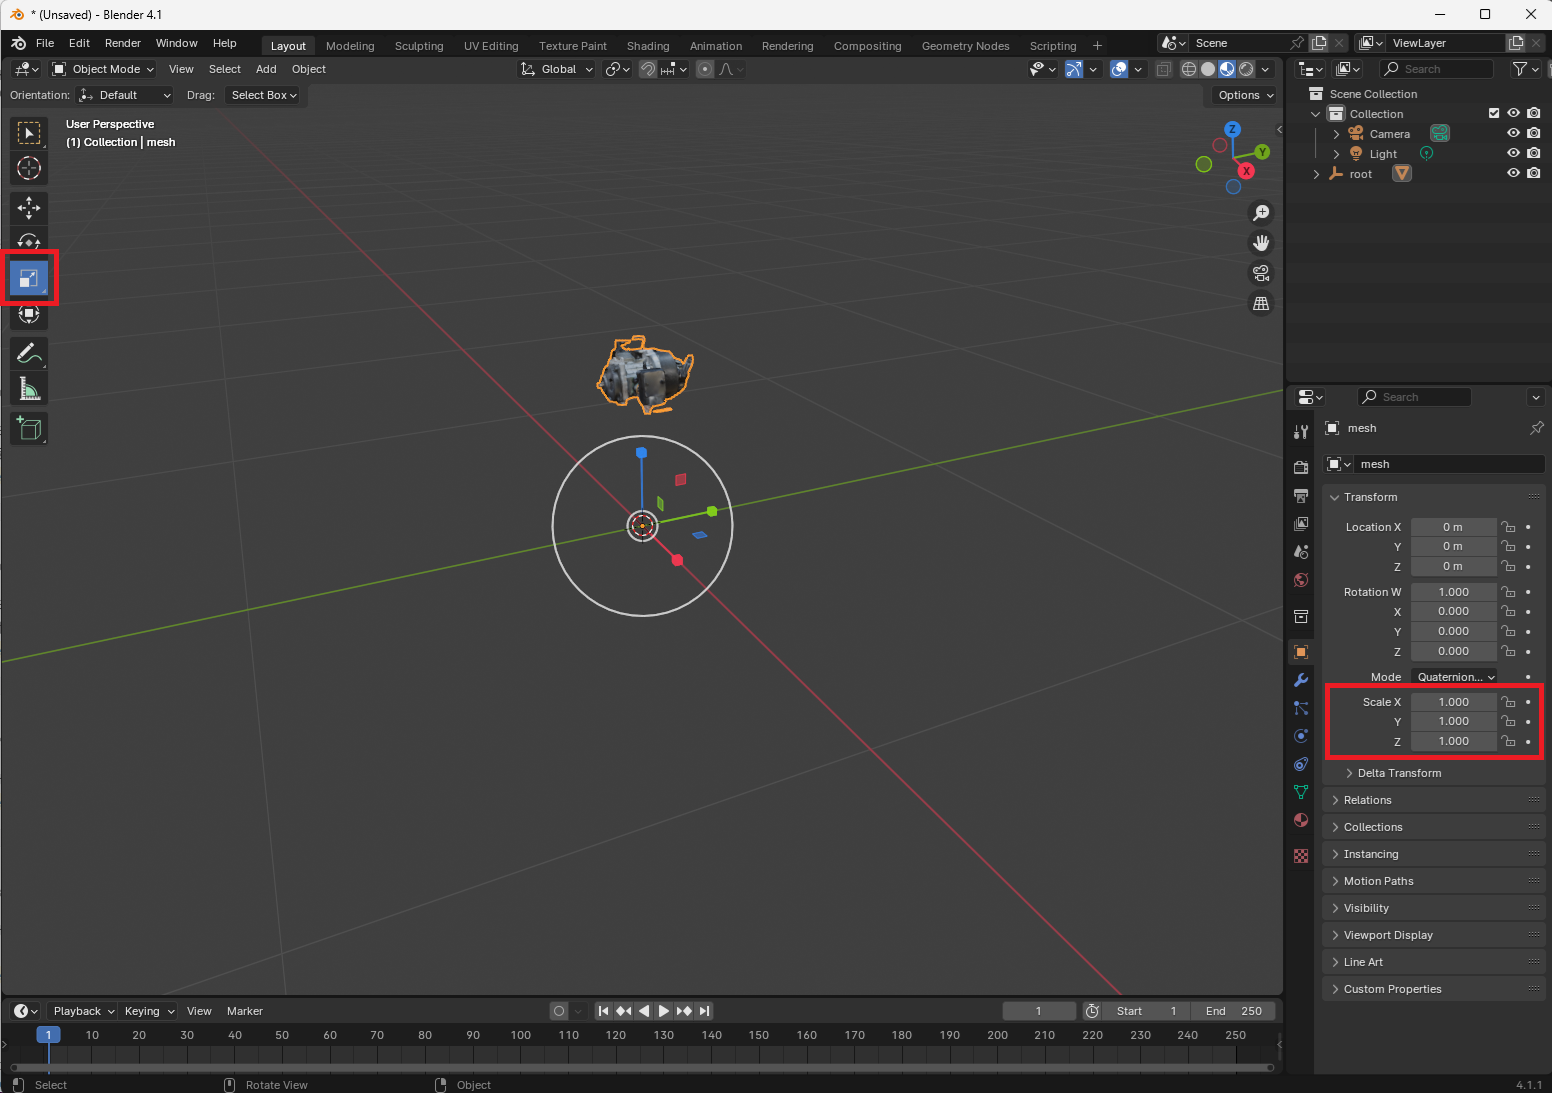This screenshot has height=1093, width=1552.
Task: Click the viewport Options button
Action: (x=1245, y=95)
